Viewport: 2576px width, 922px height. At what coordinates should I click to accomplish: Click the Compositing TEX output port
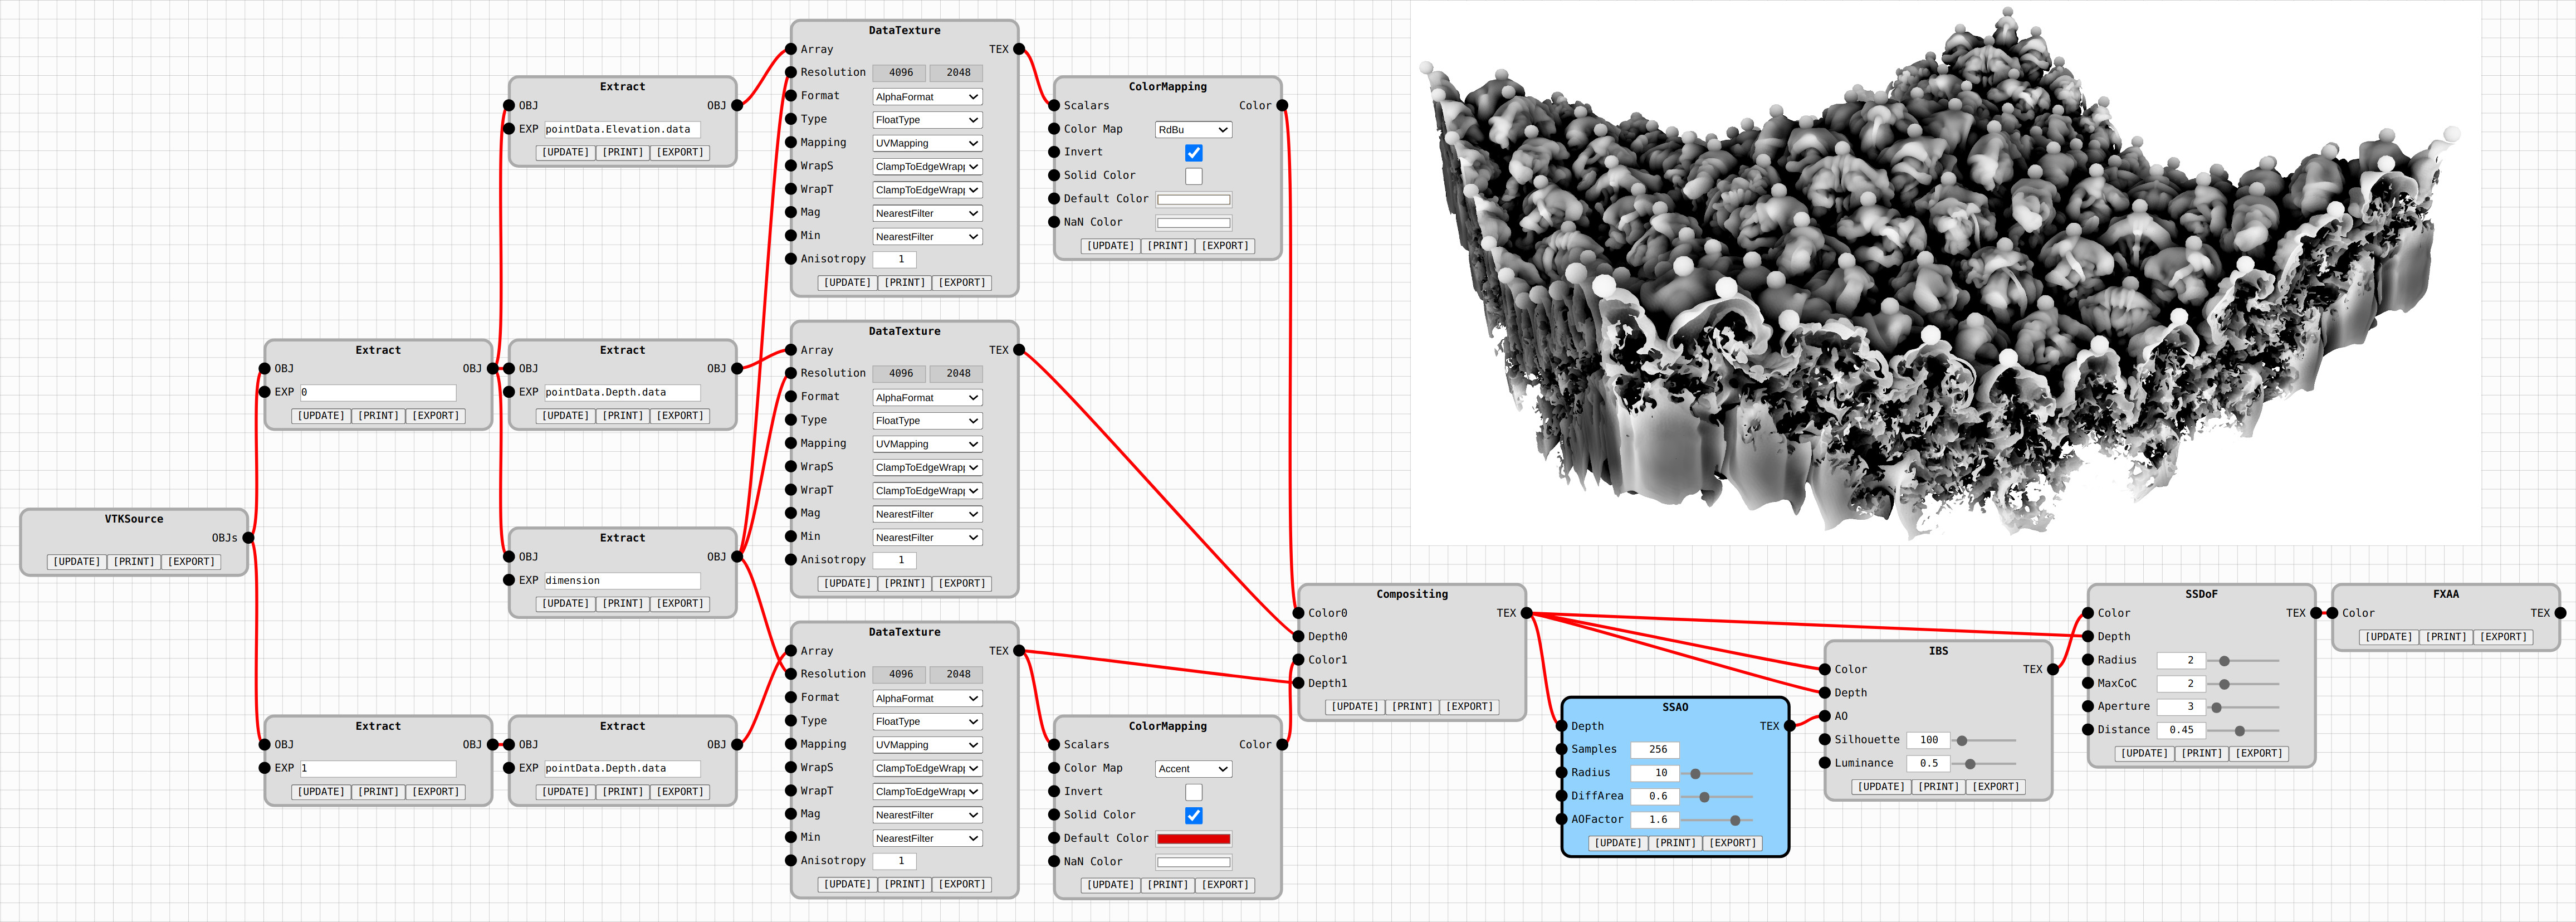click(1526, 613)
